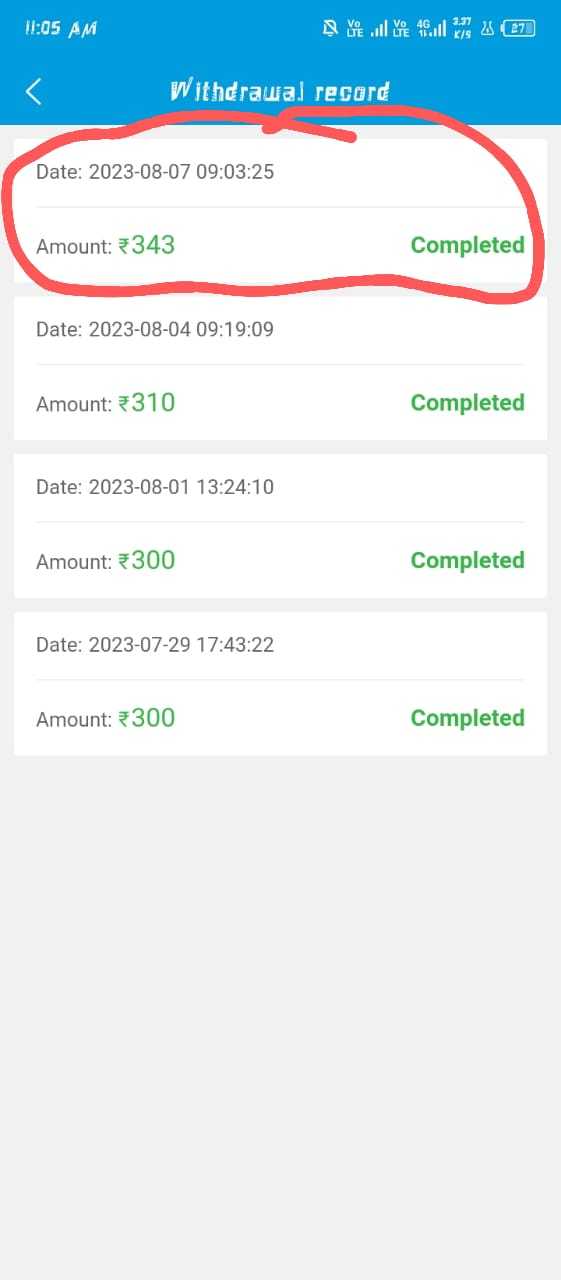The height and width of the screenshot is (1280, 561).
Task: Tap the back arrow icon
Action: [x=34, y=92]
